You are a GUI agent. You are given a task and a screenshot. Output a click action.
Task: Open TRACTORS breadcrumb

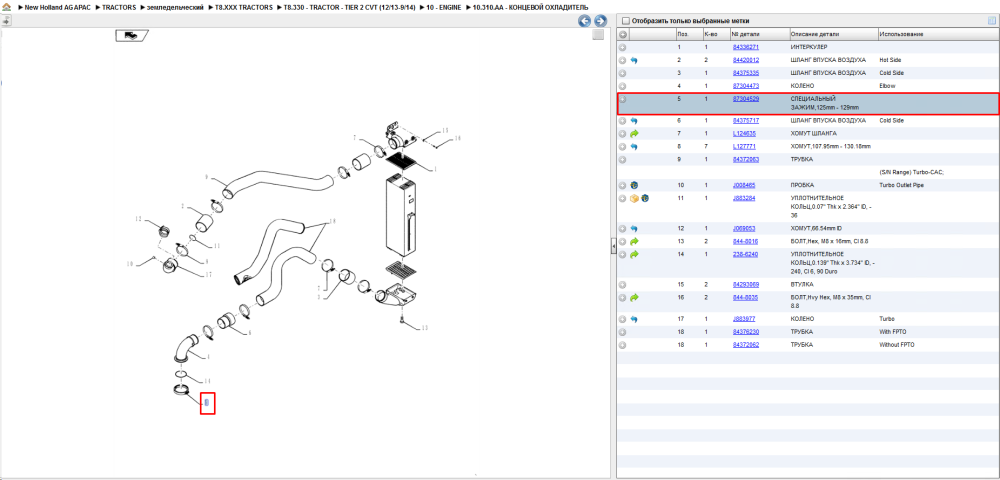pos(119,7)
